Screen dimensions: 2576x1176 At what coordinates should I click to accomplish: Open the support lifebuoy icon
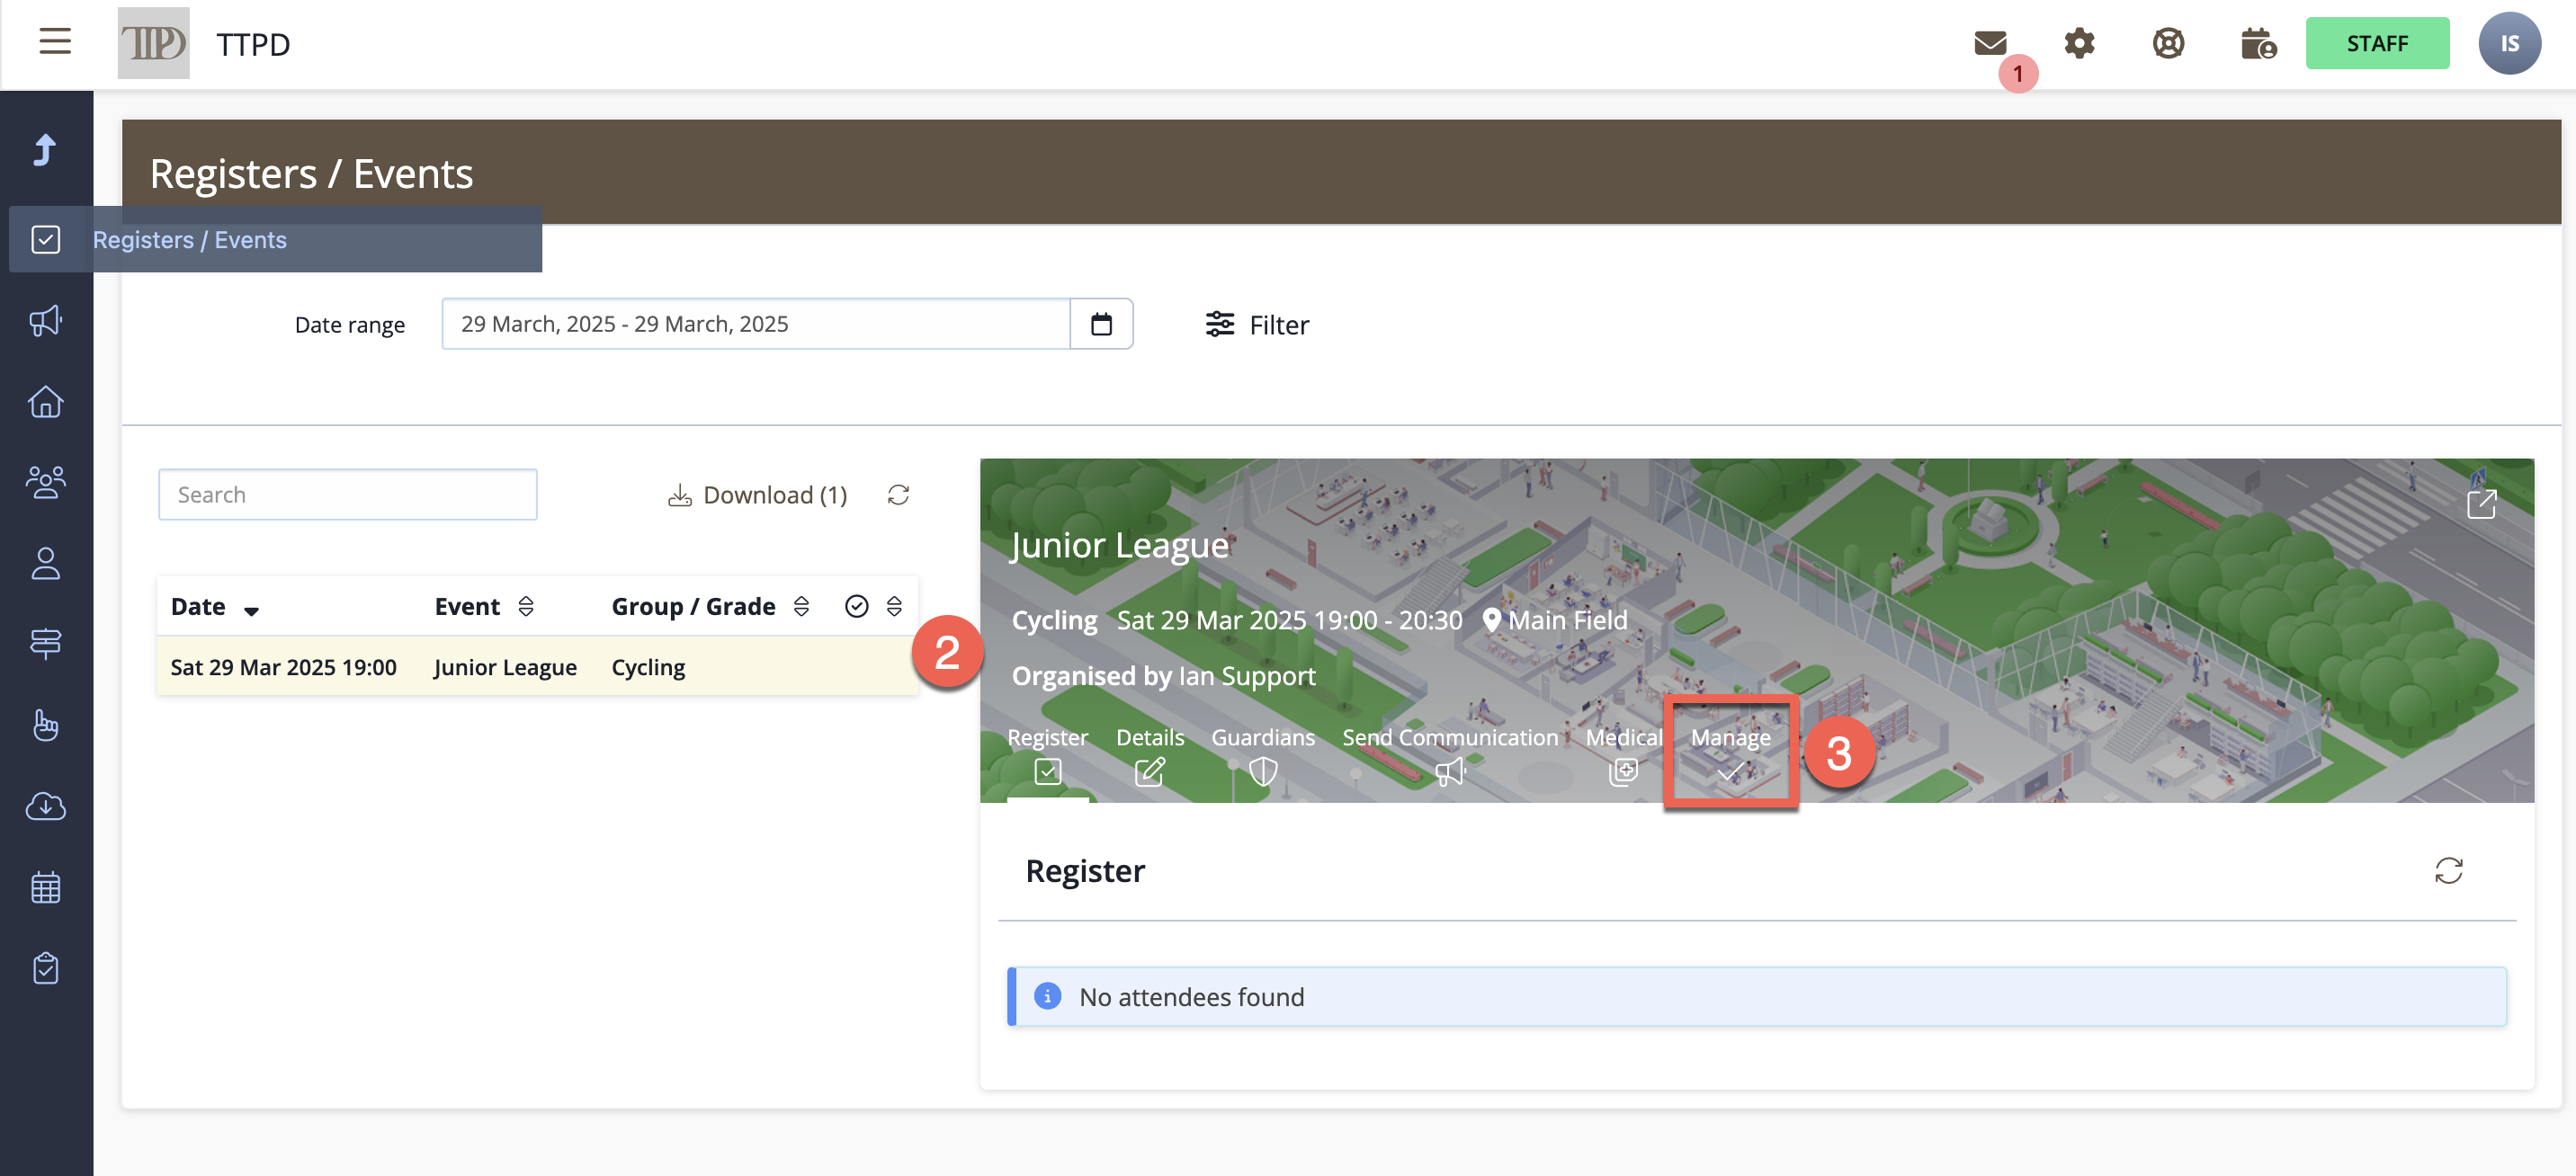pos(2168,43)
